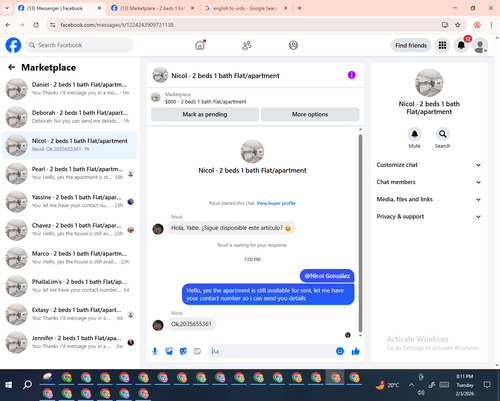Image resolution: width=500 pixels, height=401 pixels.
Task: Open Pearl's conversation
Action: [70, 173]
